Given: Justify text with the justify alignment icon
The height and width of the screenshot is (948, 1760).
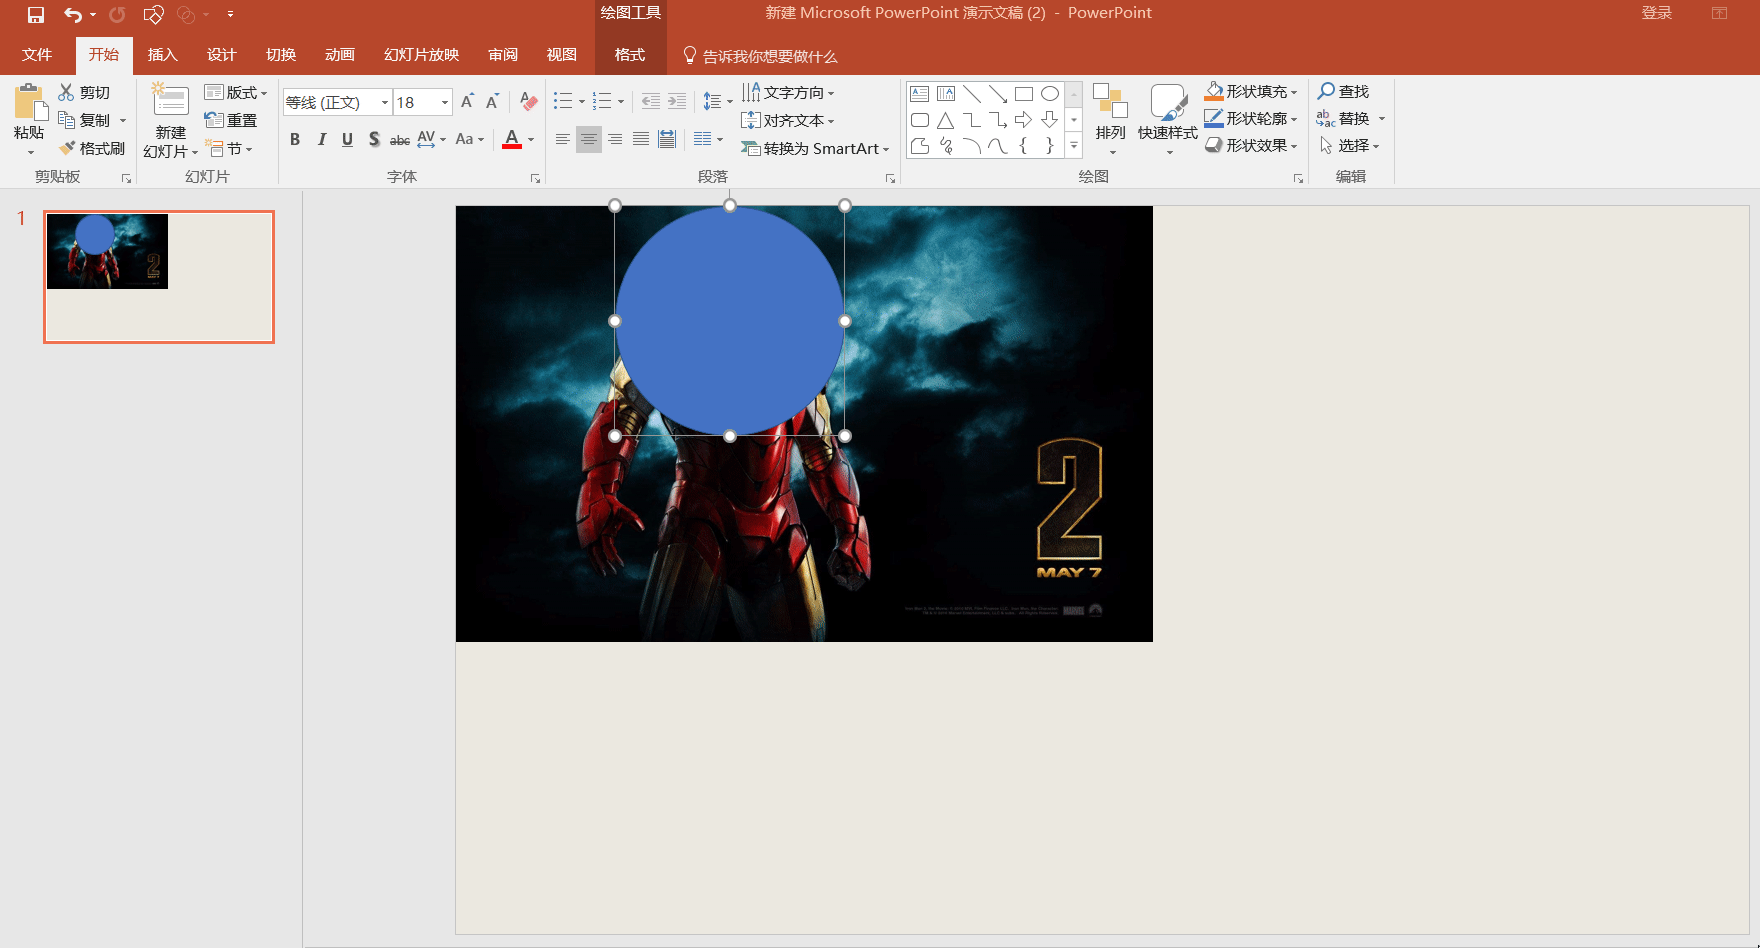Looking at the screenshot, I should pos(641,139).
